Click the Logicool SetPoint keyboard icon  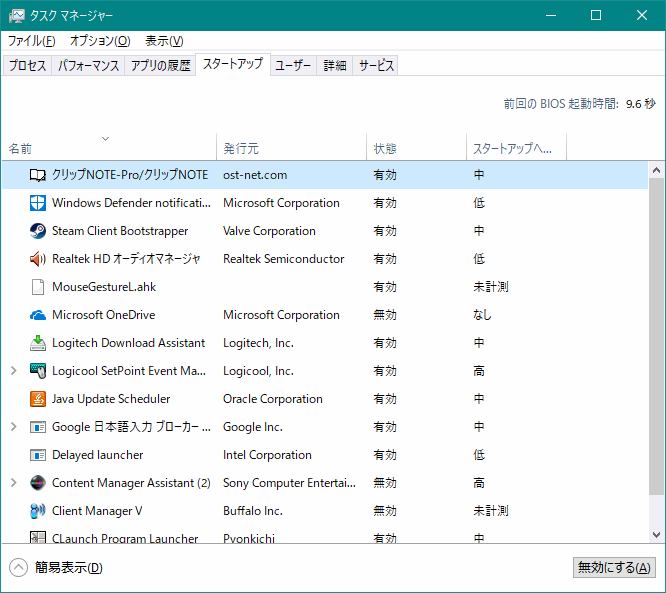tap(38, 371)
